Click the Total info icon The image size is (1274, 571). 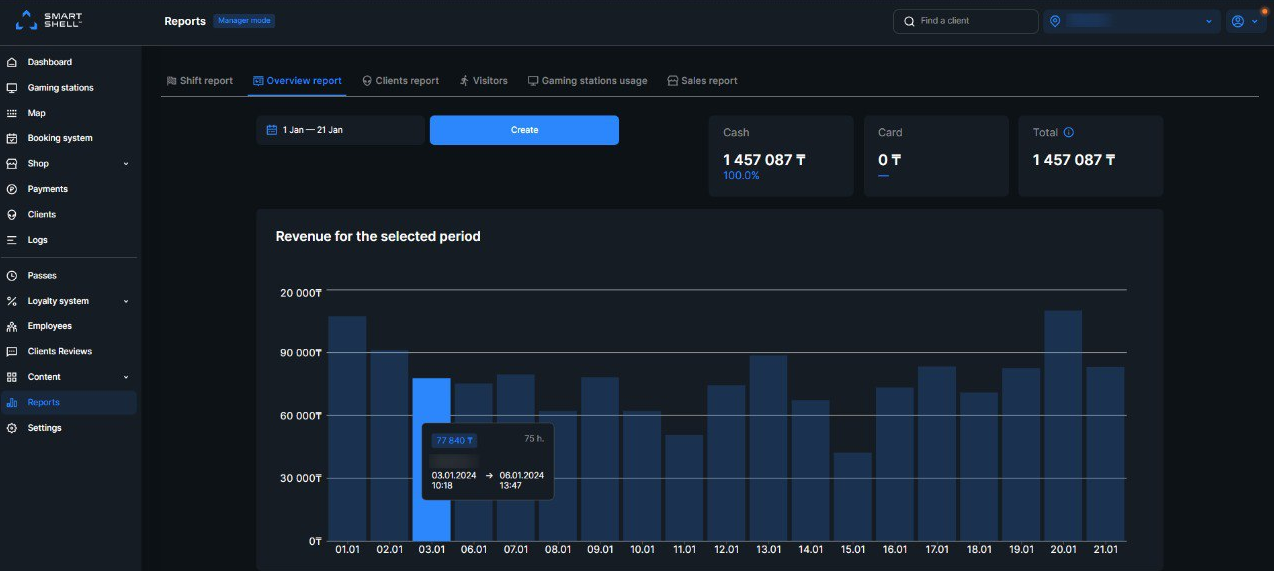click(1068, 132)
